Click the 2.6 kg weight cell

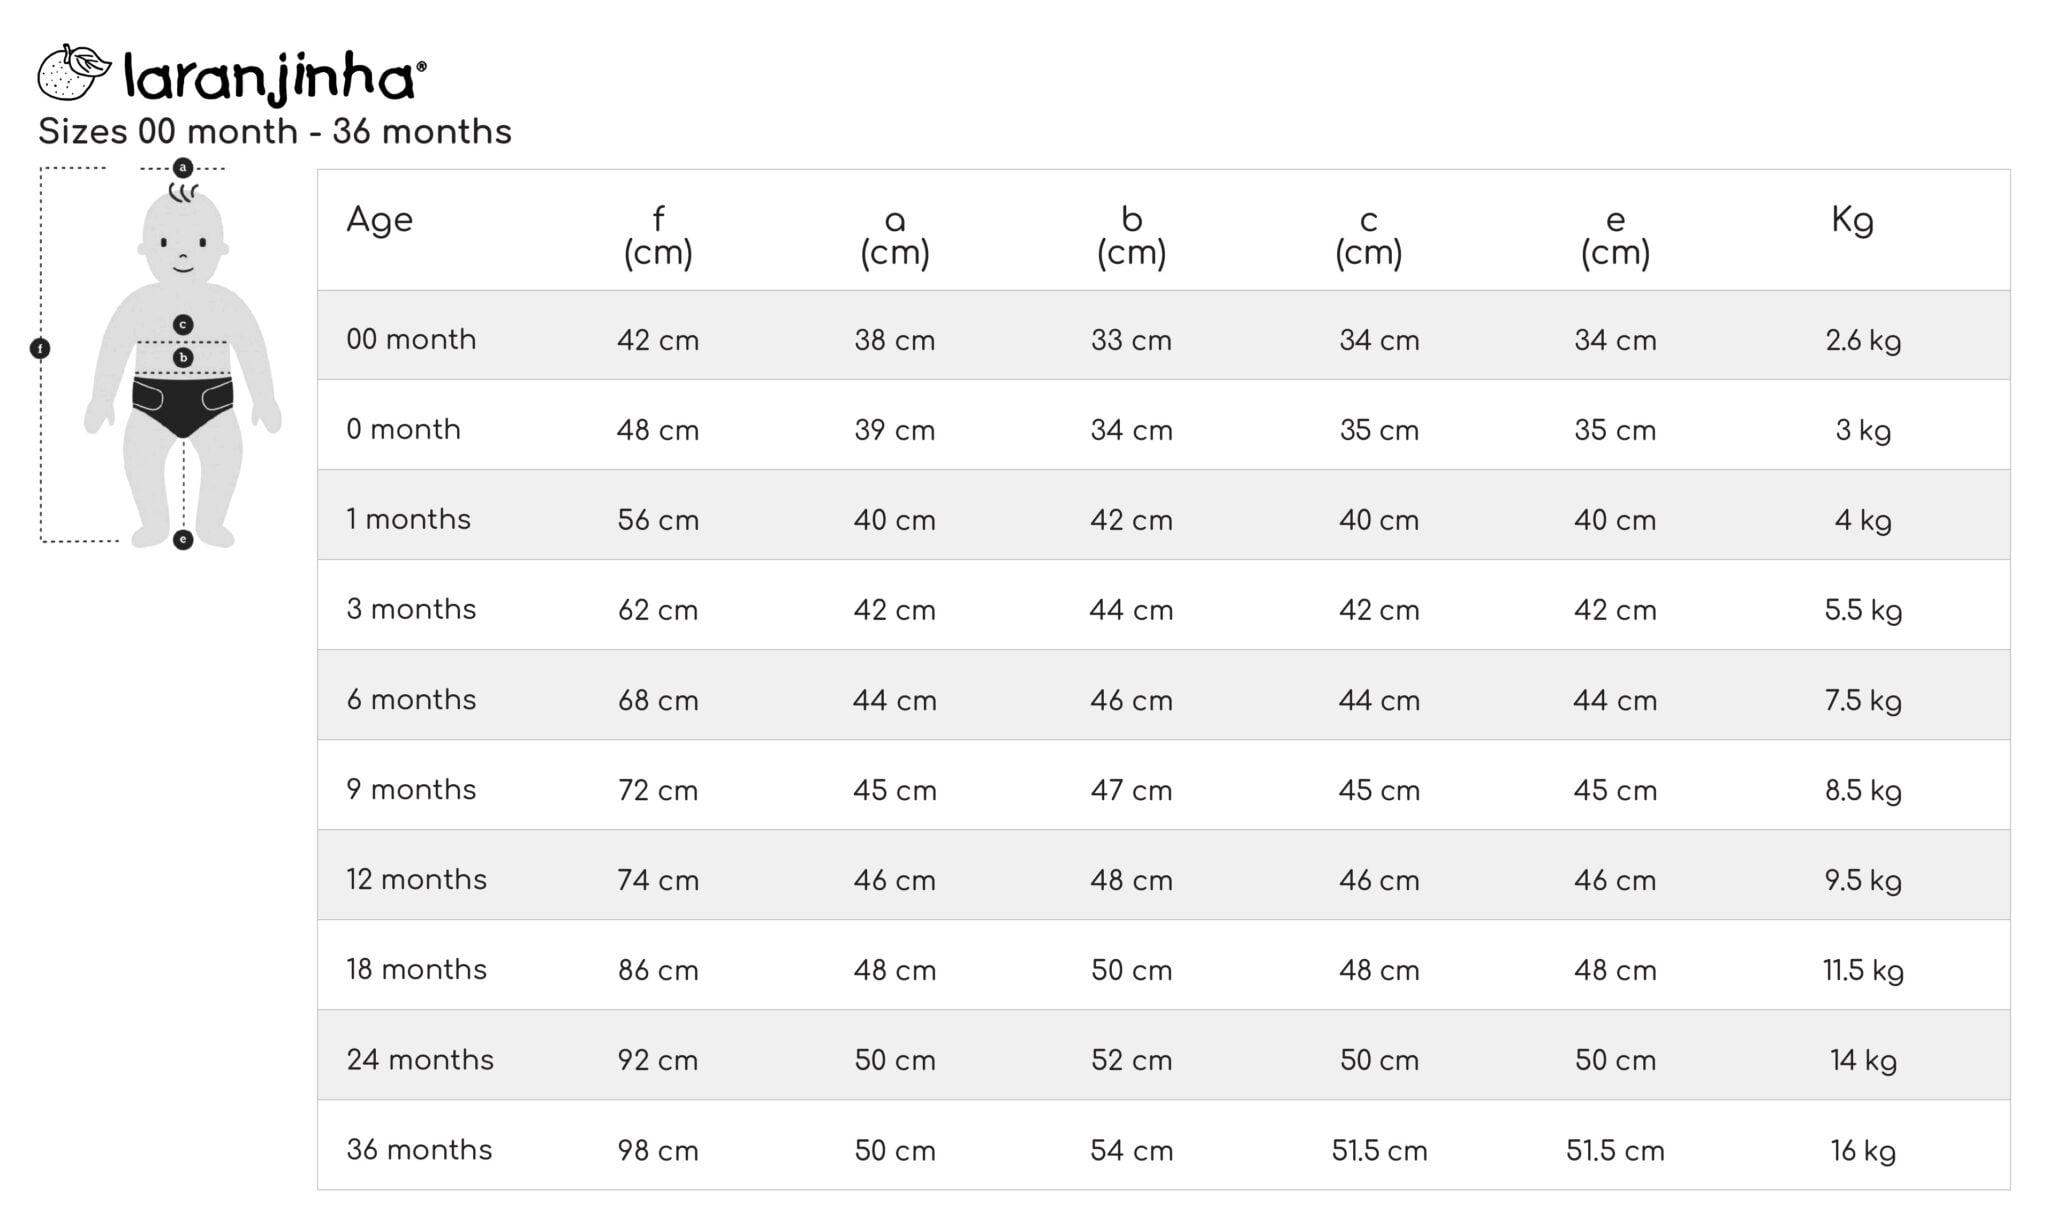[1863, 340]
